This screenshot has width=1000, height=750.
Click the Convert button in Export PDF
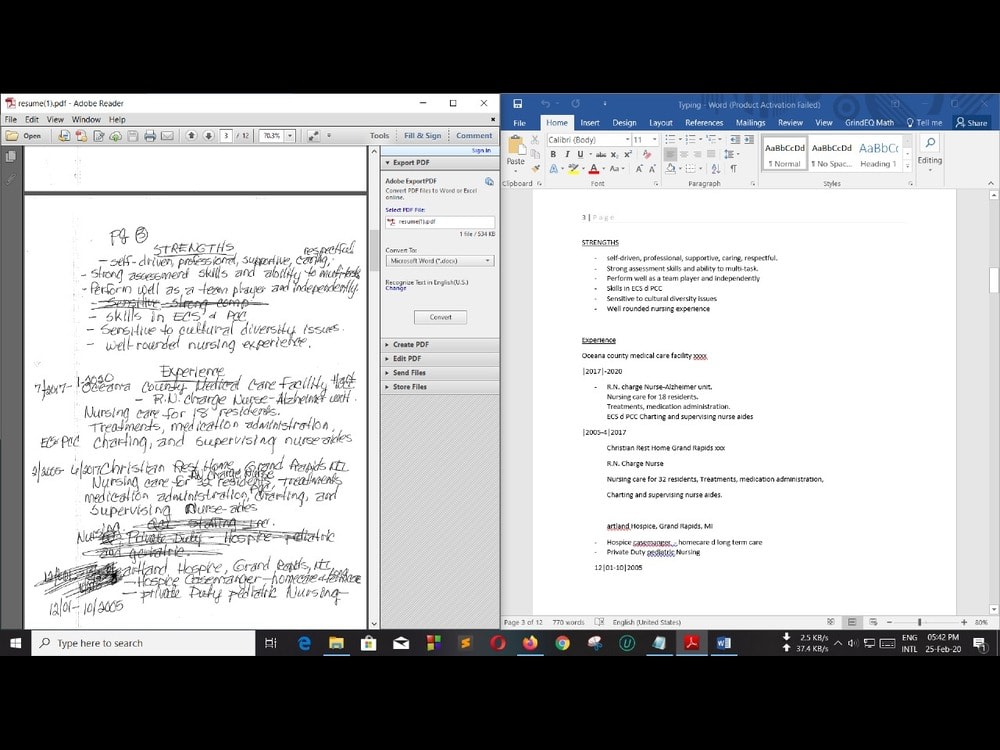click(440, 317)
